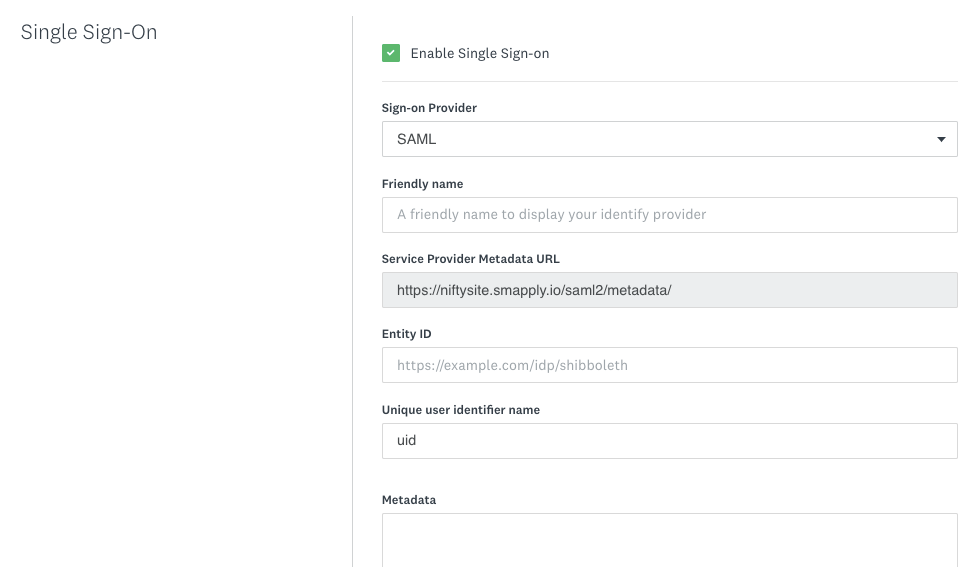Click the 'Unique user identifier name' label
Screen dimensions: 980x567
(x=460, y=410)
